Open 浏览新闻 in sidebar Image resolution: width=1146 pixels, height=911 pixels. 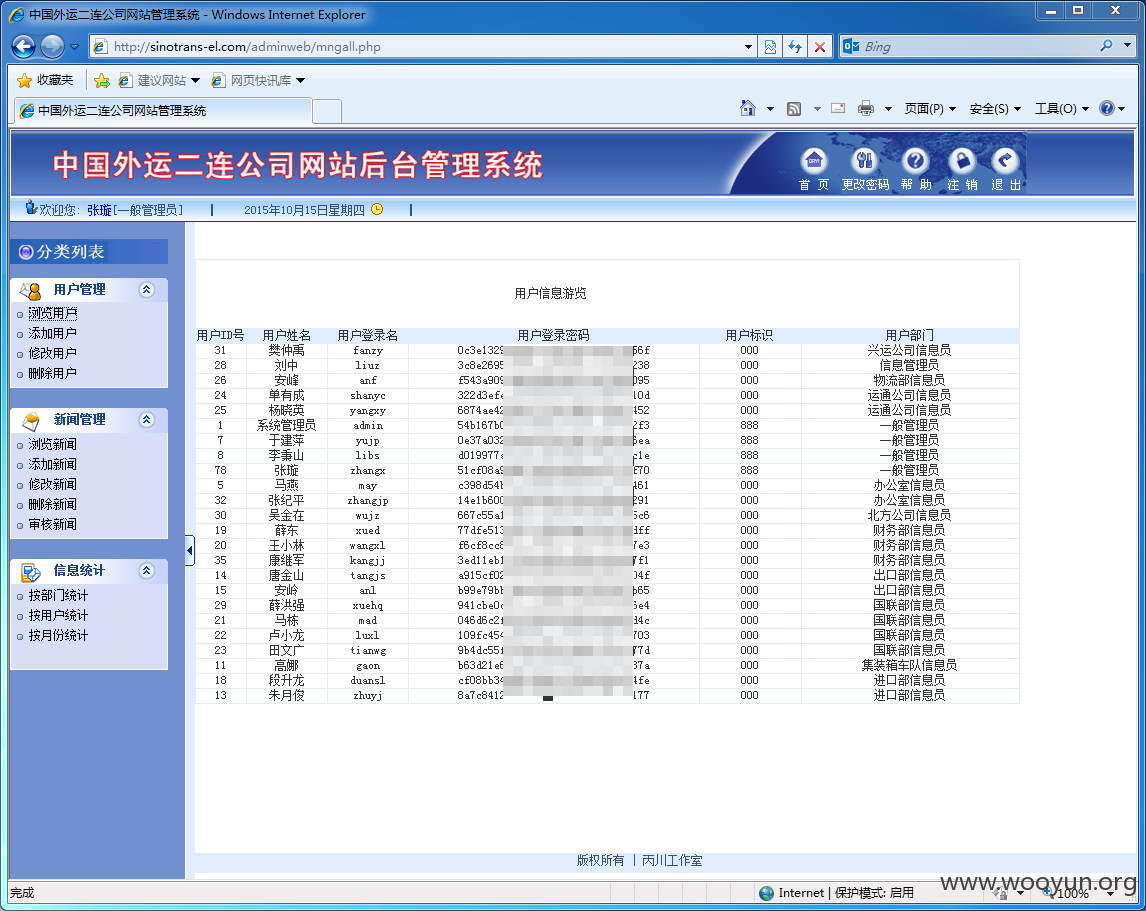53,445
